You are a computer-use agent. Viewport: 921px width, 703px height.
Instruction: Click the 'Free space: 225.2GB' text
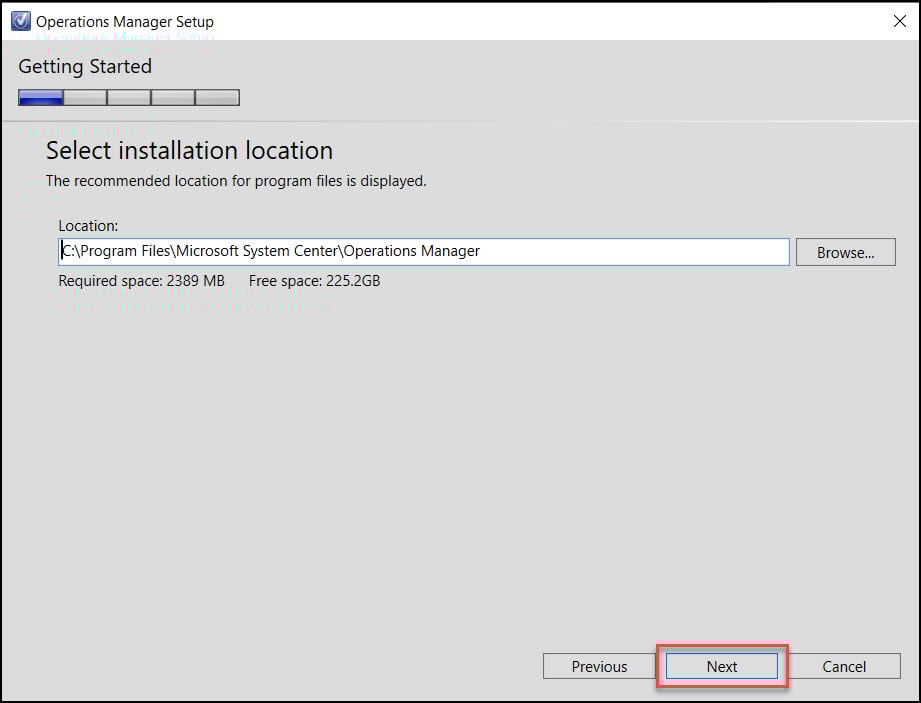314,281
